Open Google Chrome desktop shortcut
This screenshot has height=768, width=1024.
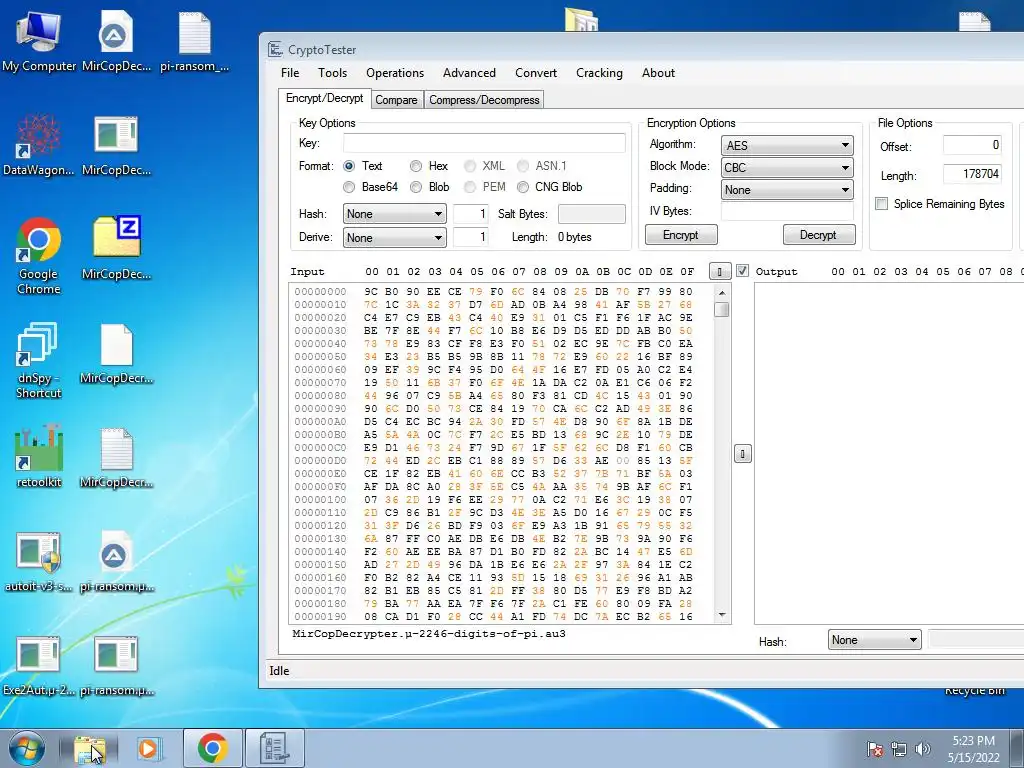39,256
